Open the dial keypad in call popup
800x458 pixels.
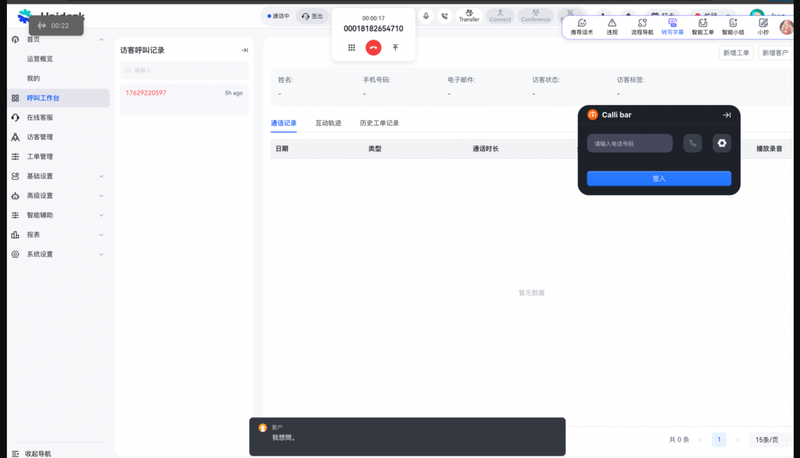351,47
